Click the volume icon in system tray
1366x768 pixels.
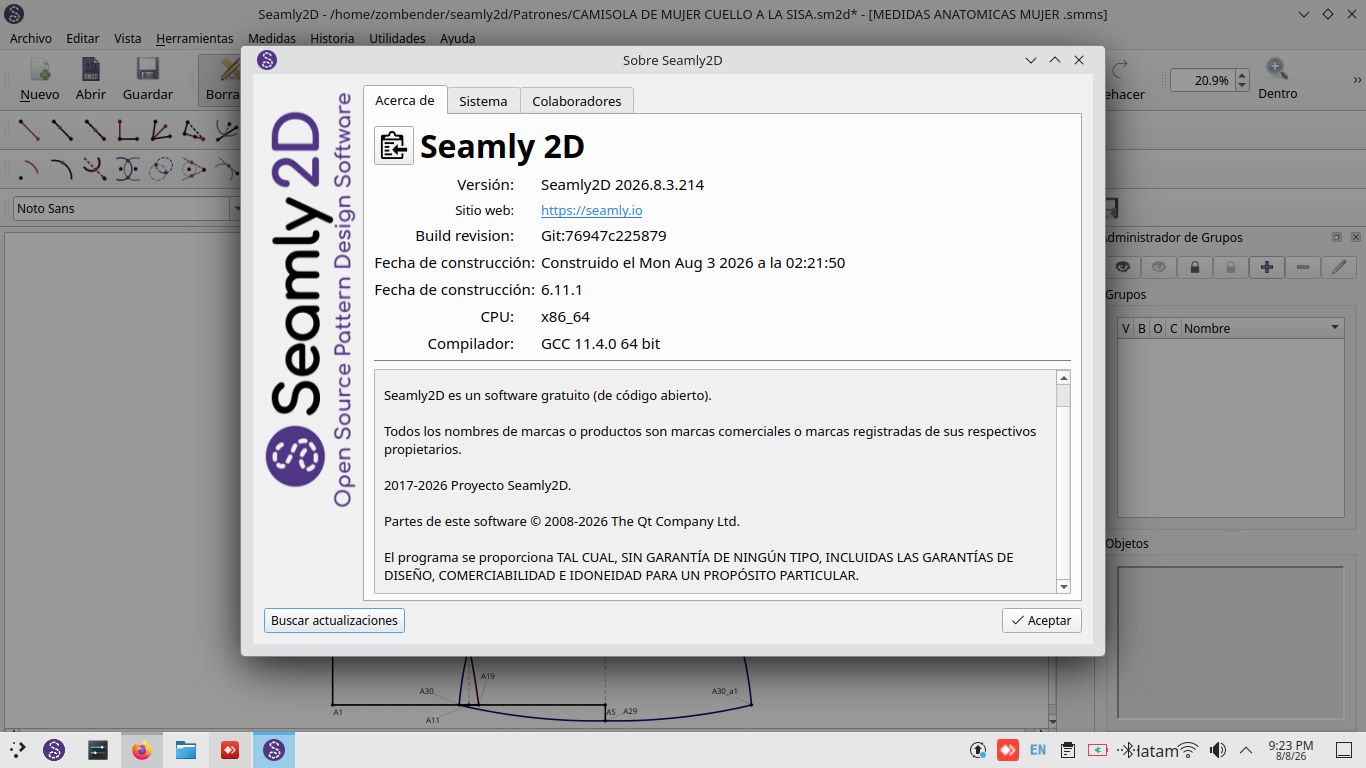click(1217, 750)
